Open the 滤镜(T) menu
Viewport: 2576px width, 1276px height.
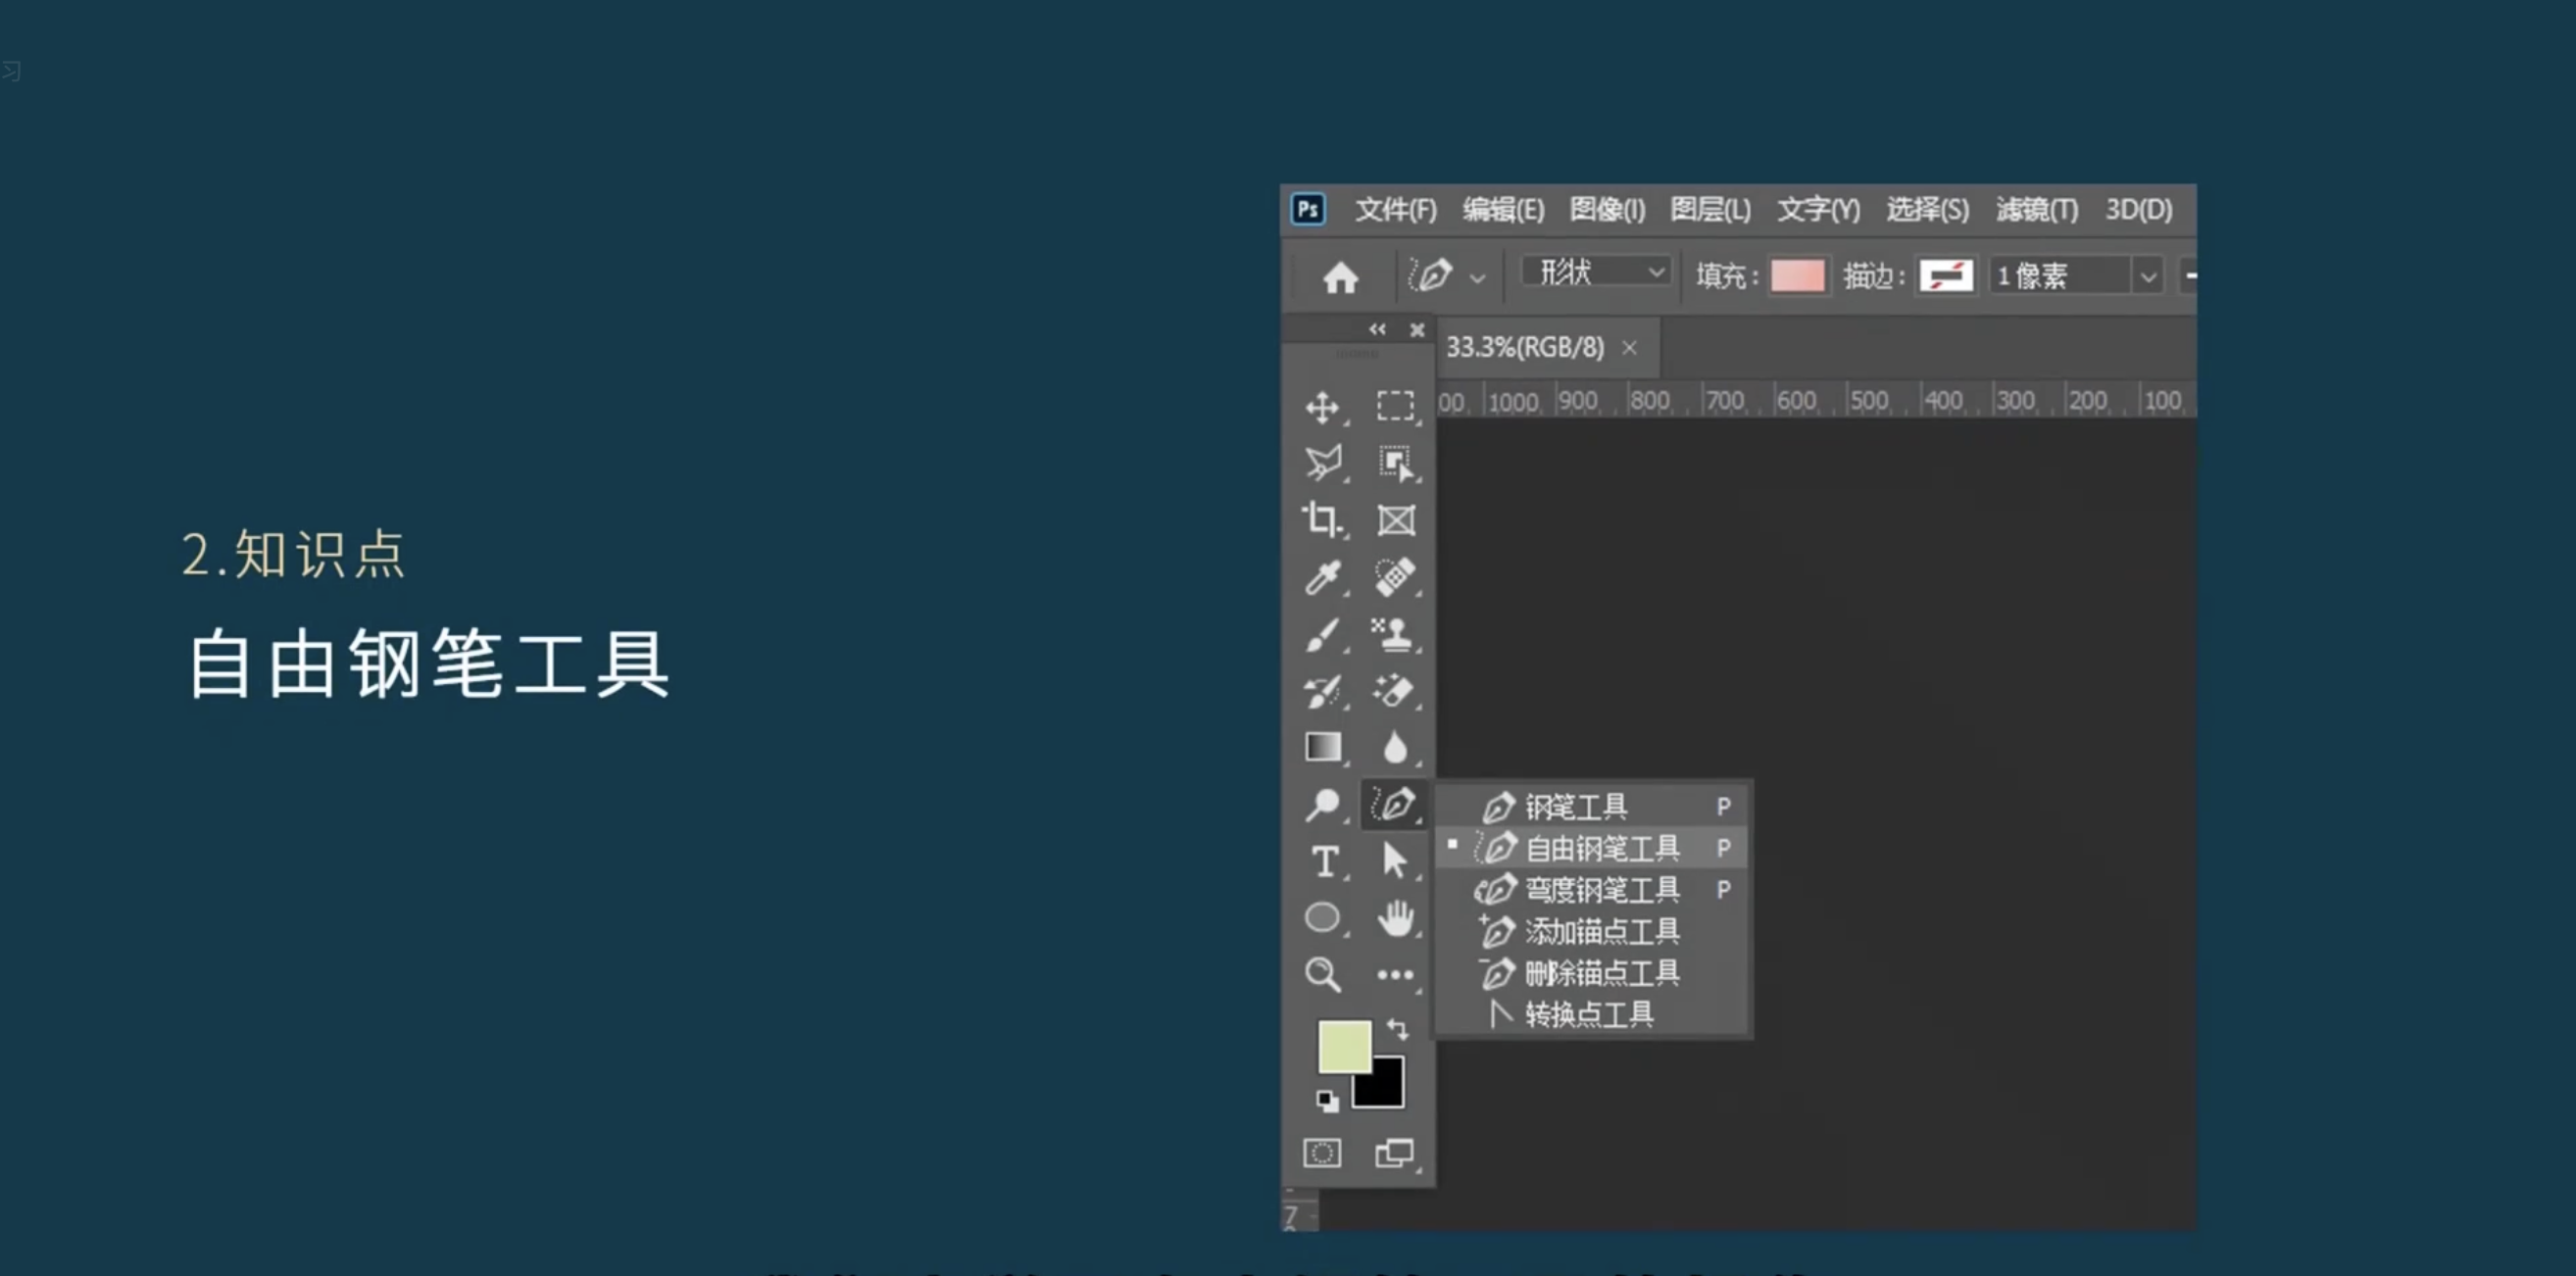pos(2036,210)
